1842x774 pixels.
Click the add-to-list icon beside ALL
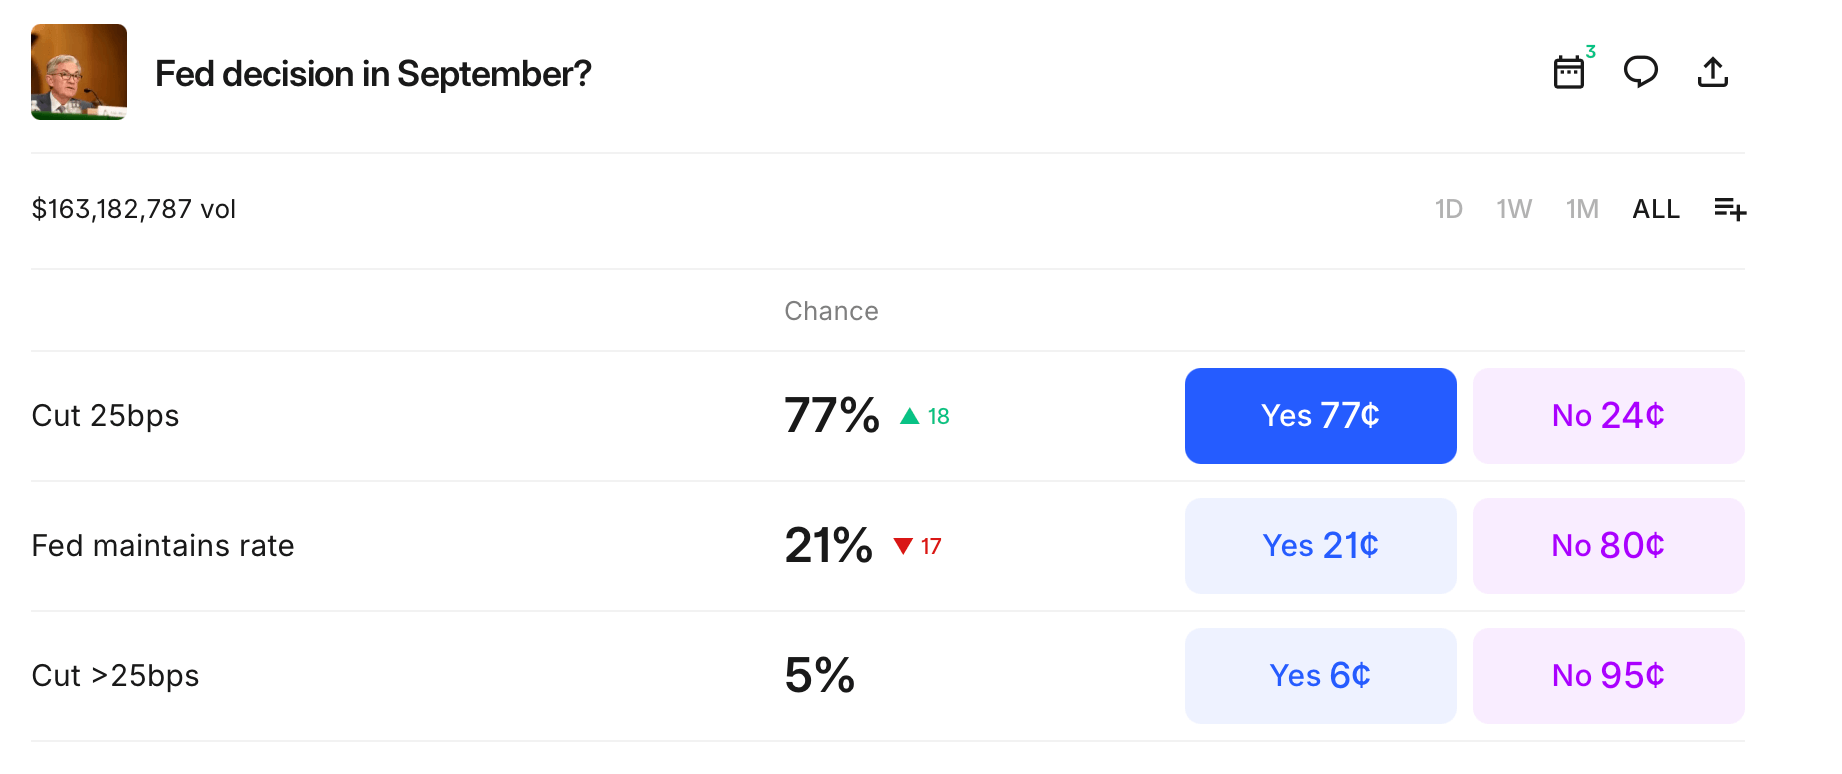[x=1729, y=209]
